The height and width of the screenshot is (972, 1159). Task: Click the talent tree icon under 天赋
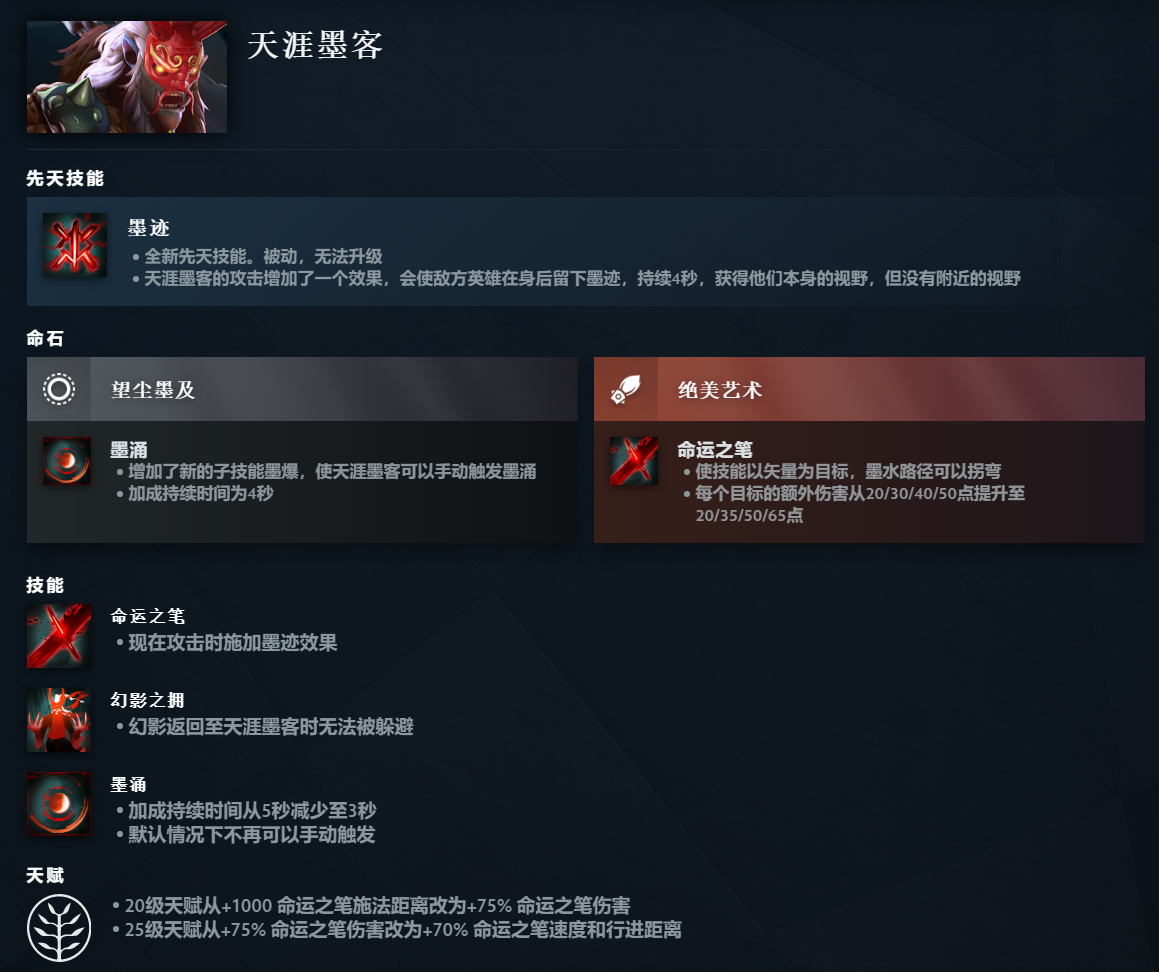tap(59, 928)
